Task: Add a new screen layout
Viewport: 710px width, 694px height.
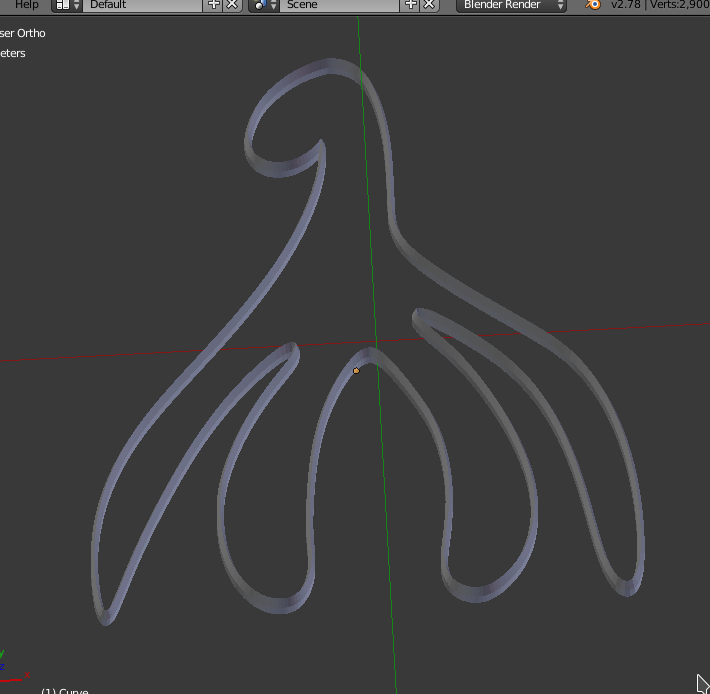Action: tap(214, 5)
